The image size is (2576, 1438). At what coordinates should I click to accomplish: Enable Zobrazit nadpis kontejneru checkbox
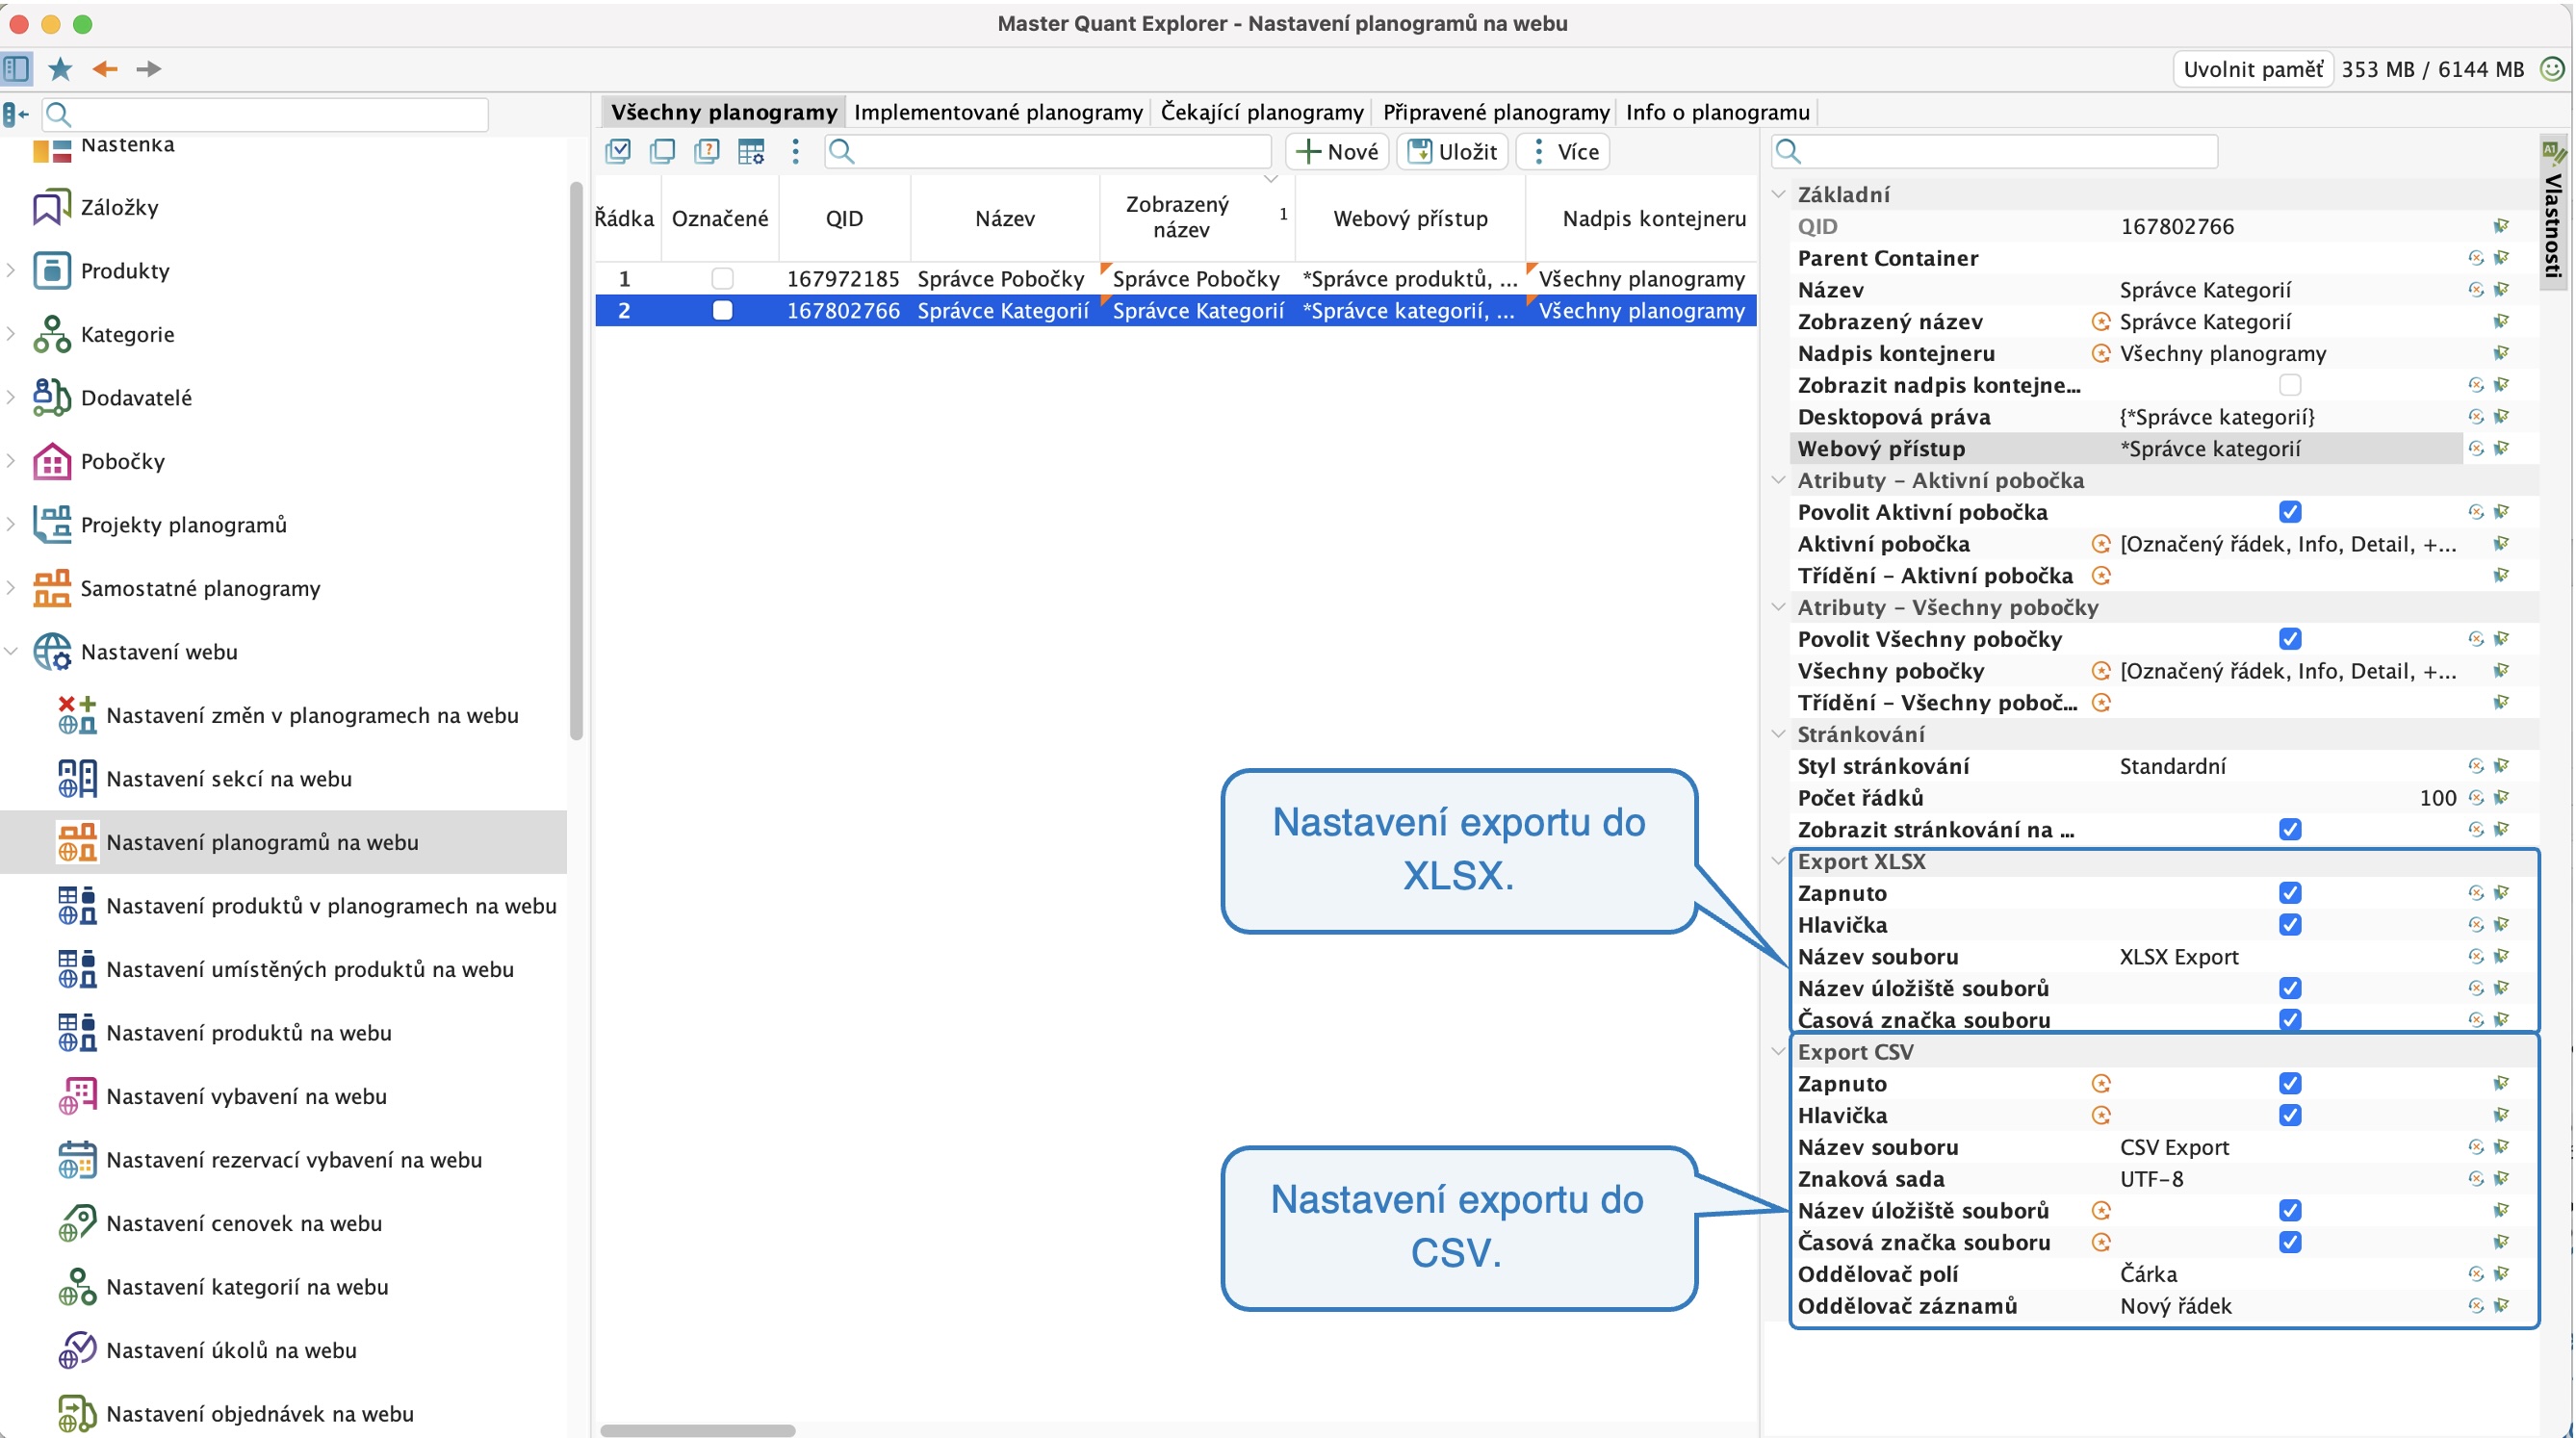pos(2290,385)
